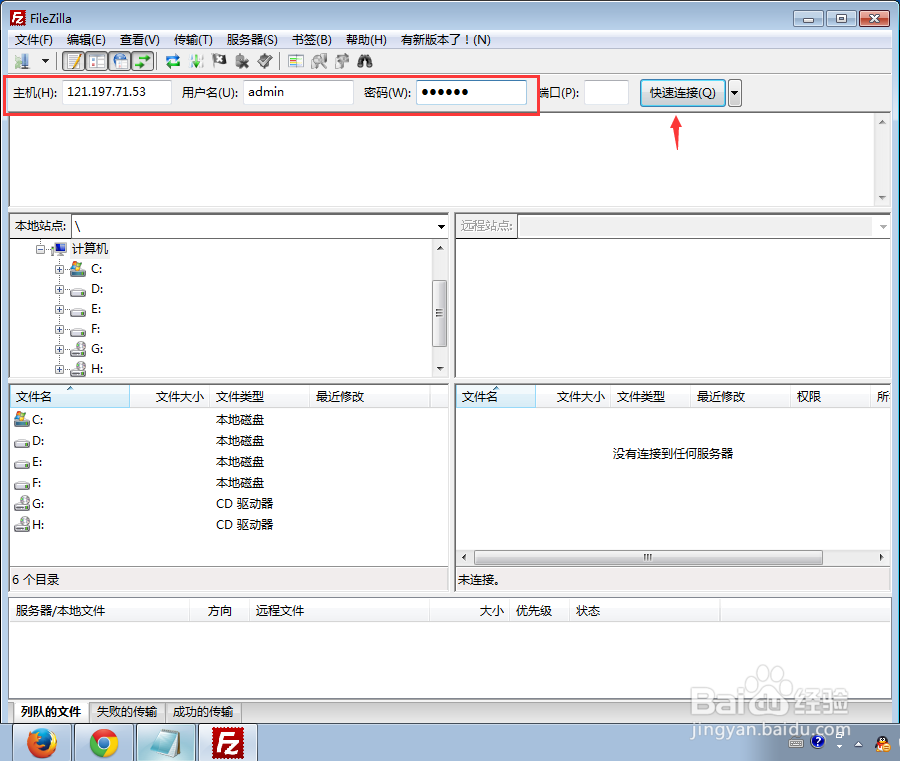Click the binoculars file search icon

click(365, 61)
